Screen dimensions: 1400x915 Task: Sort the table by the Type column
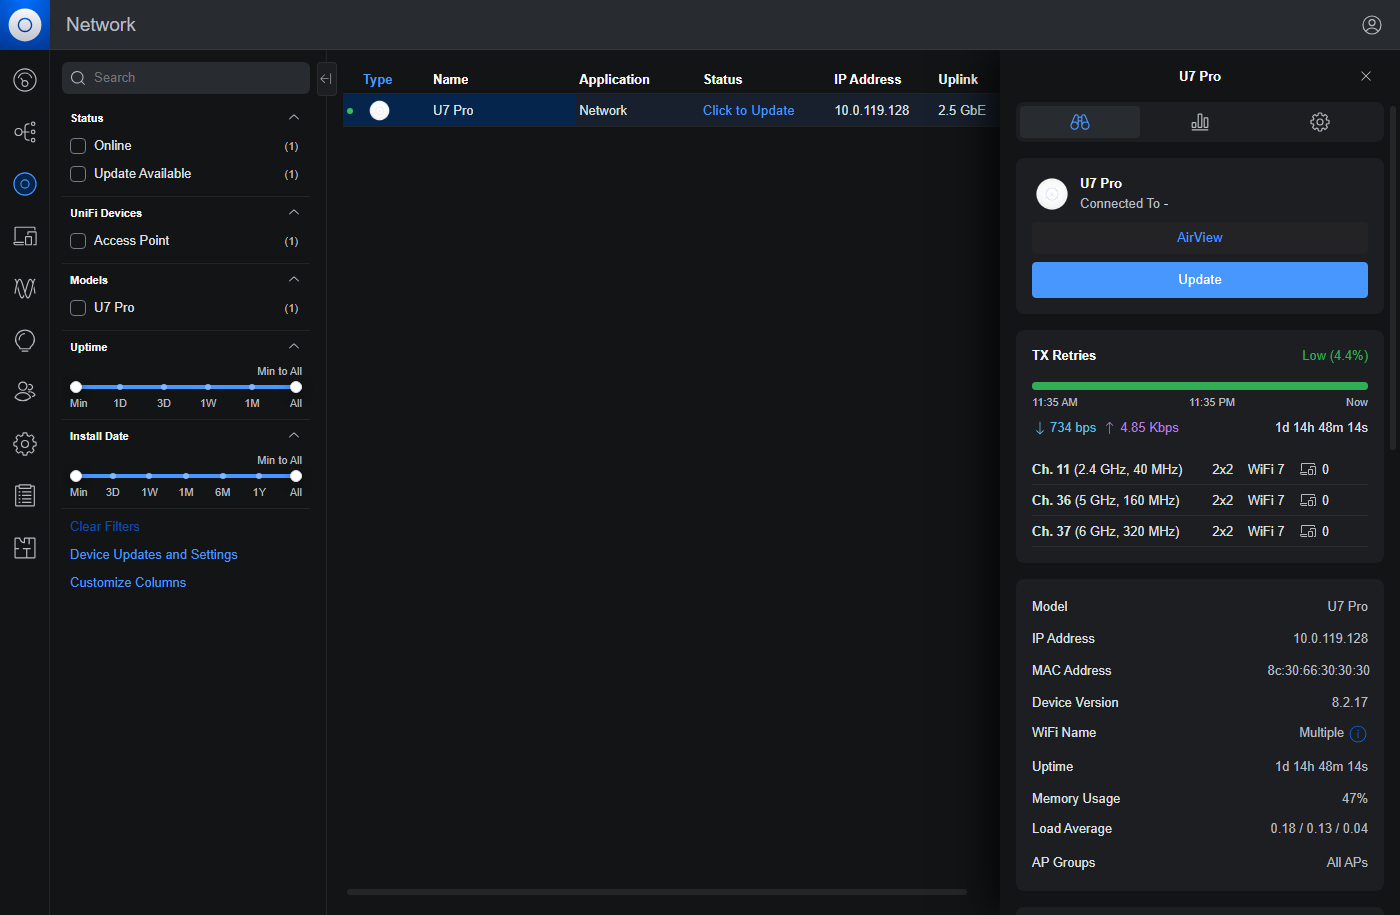(x=377, y=80)
